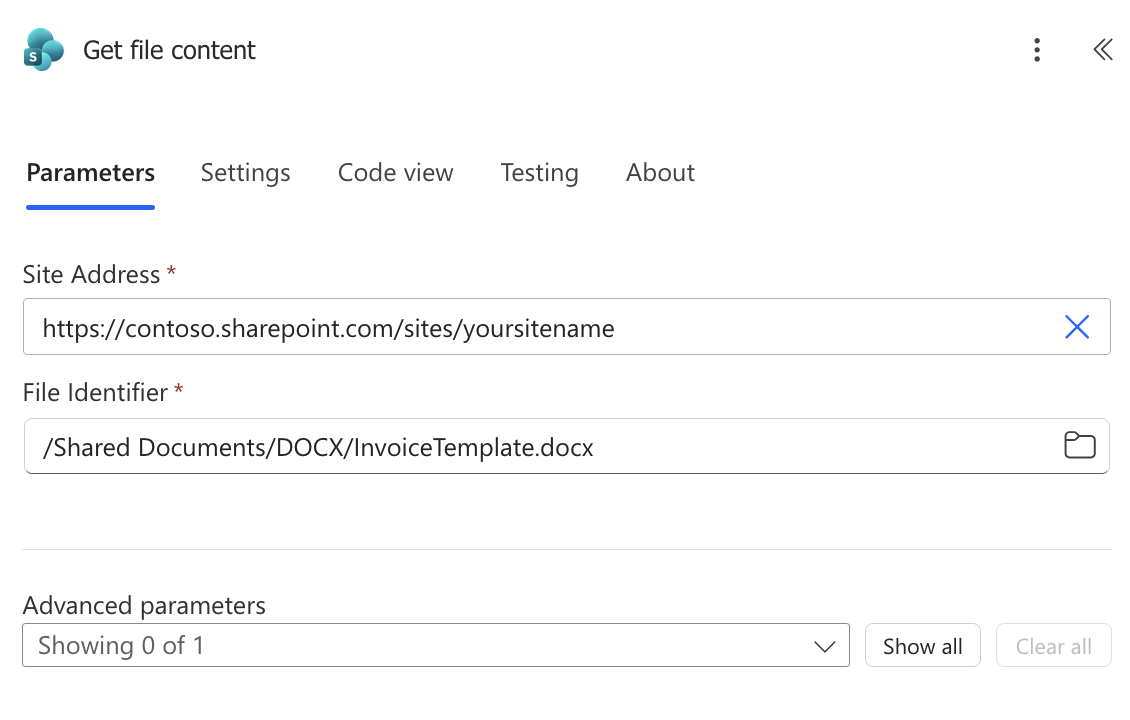
Task: Open the Code view tab
Action: click(395, 172)
